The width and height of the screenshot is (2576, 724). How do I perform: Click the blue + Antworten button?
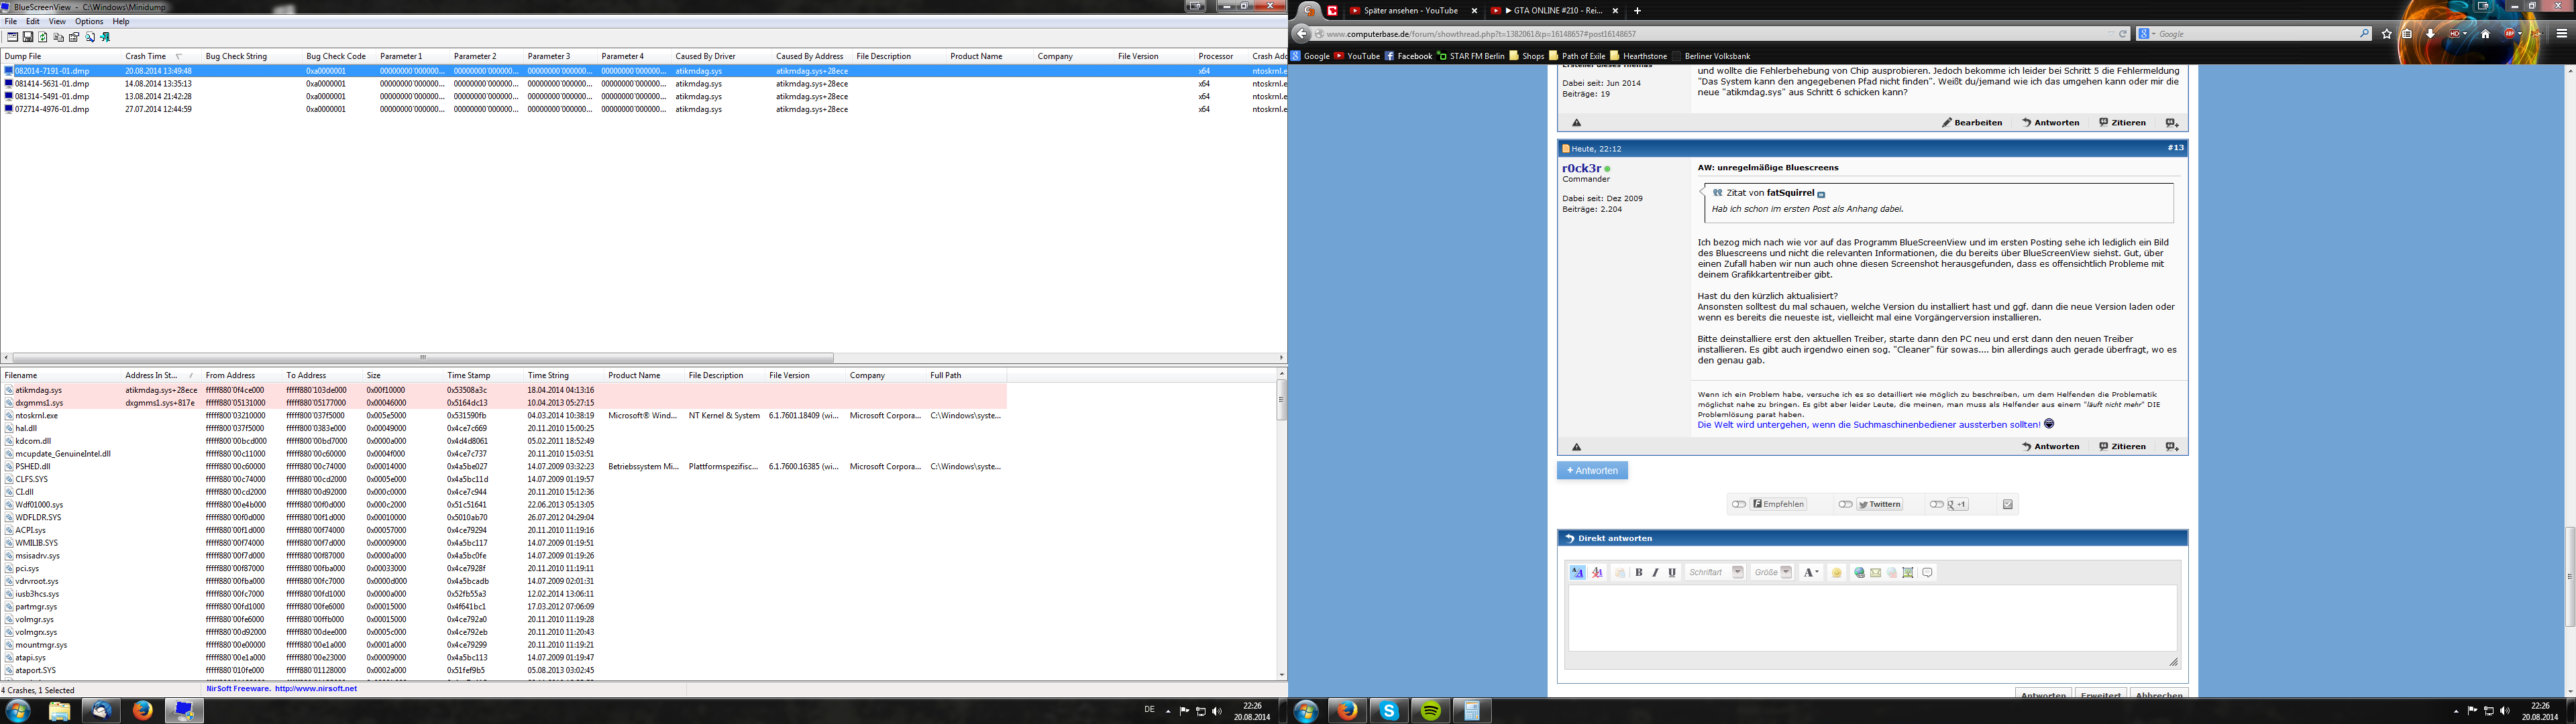tap(1592, 471)
